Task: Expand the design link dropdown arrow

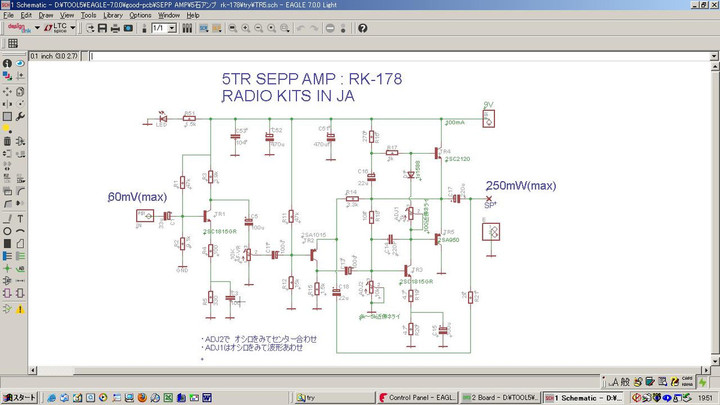Action: (x=37, y=28)
